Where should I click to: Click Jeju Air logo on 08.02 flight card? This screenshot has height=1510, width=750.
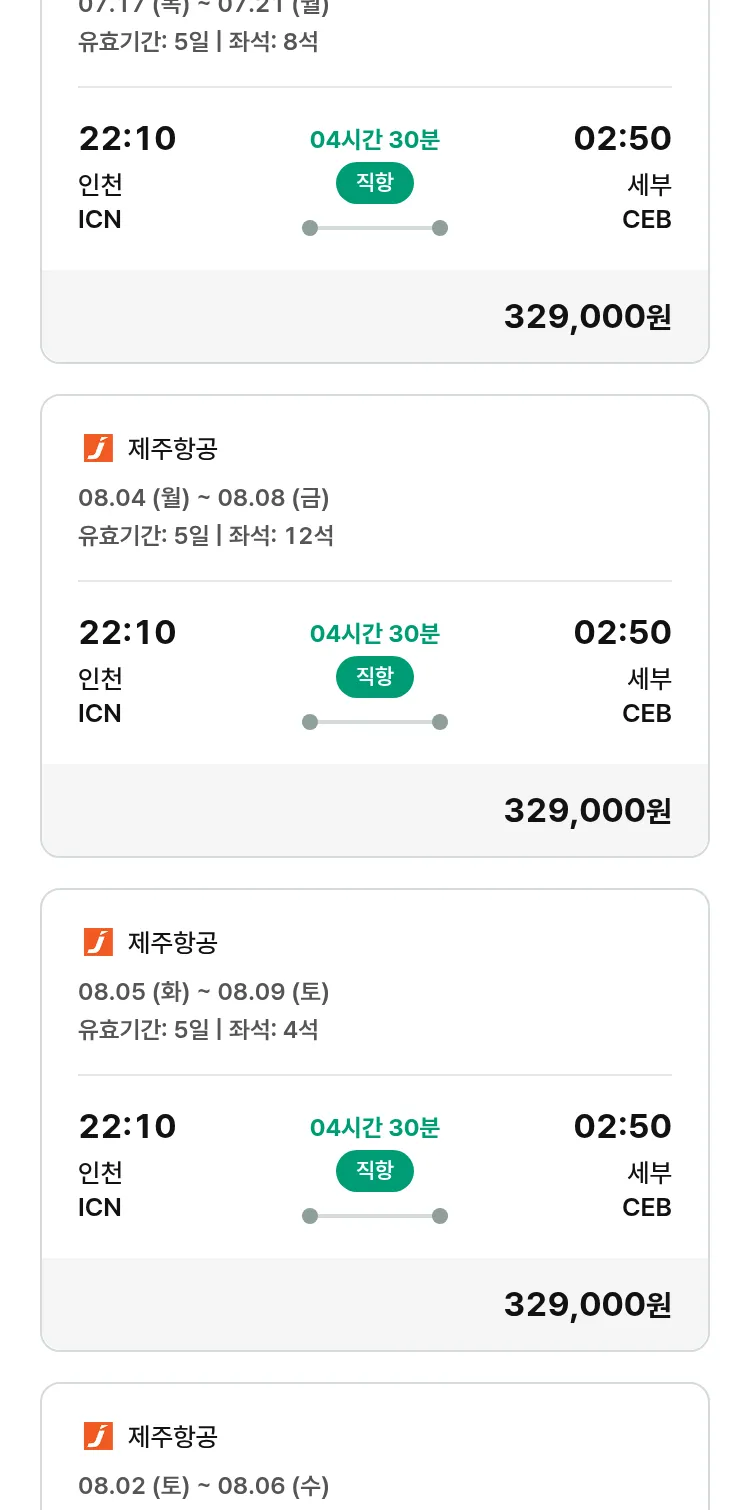pos(98,1436)
